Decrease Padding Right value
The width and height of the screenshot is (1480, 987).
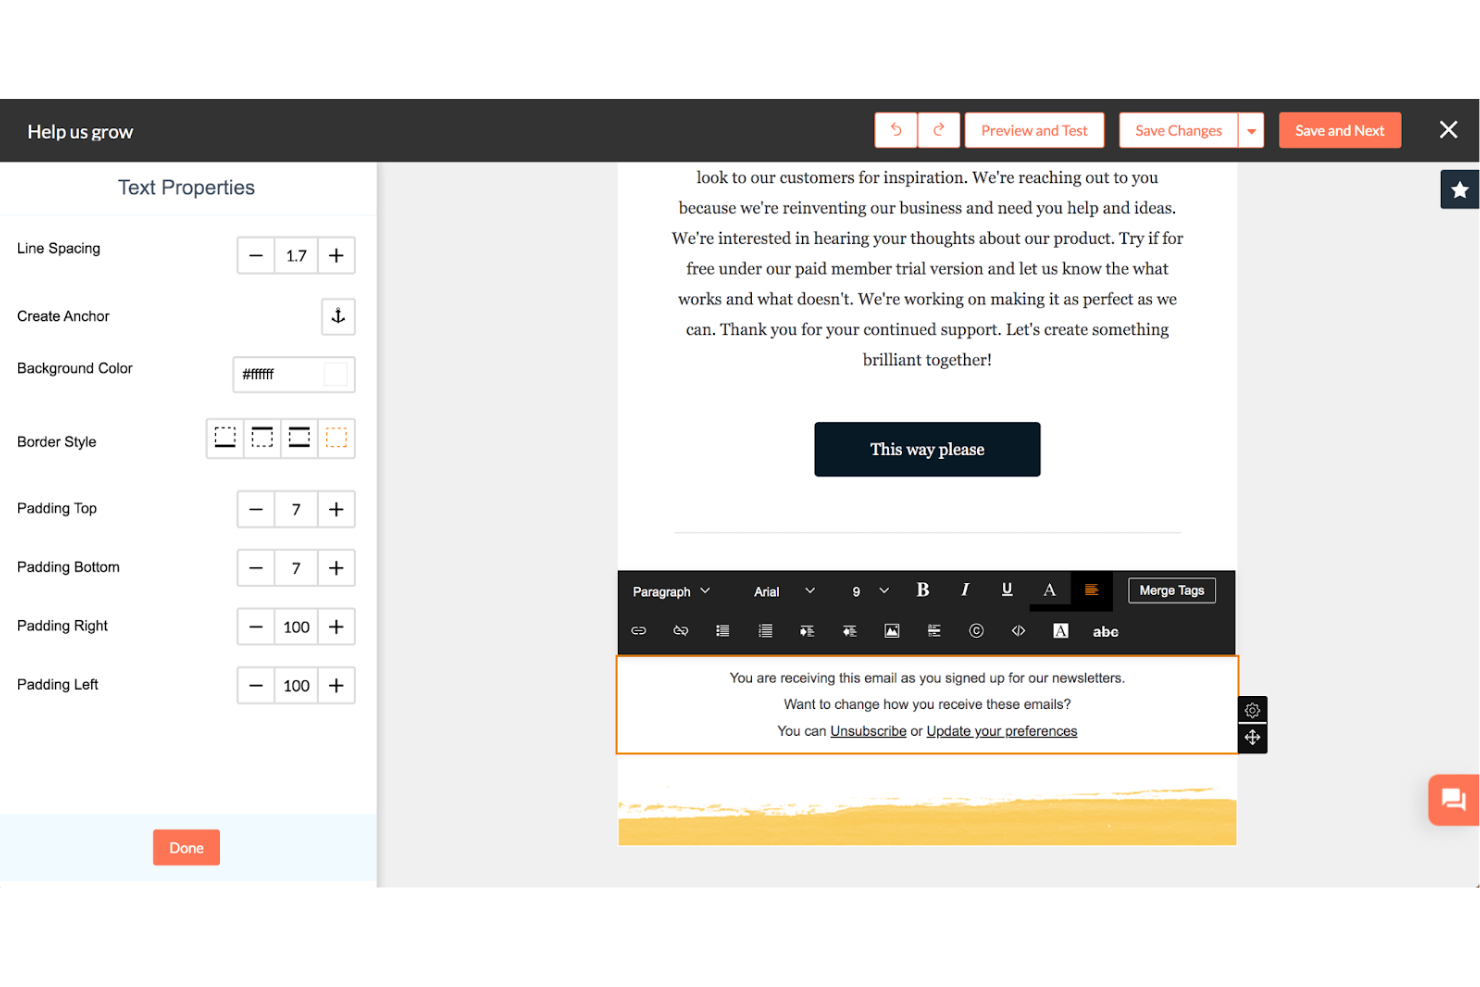pos(256,627)
